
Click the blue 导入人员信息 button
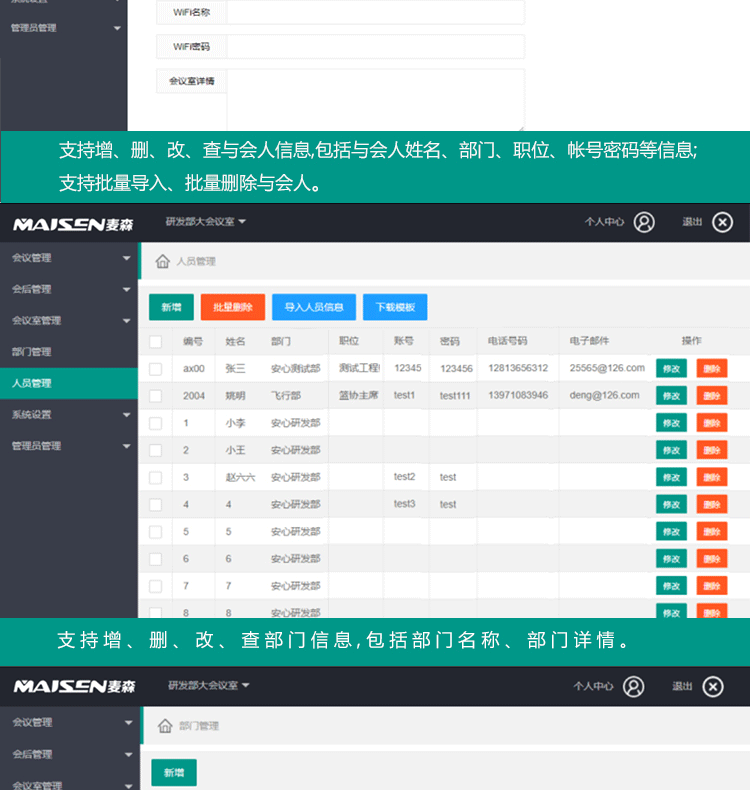(313, 307)
